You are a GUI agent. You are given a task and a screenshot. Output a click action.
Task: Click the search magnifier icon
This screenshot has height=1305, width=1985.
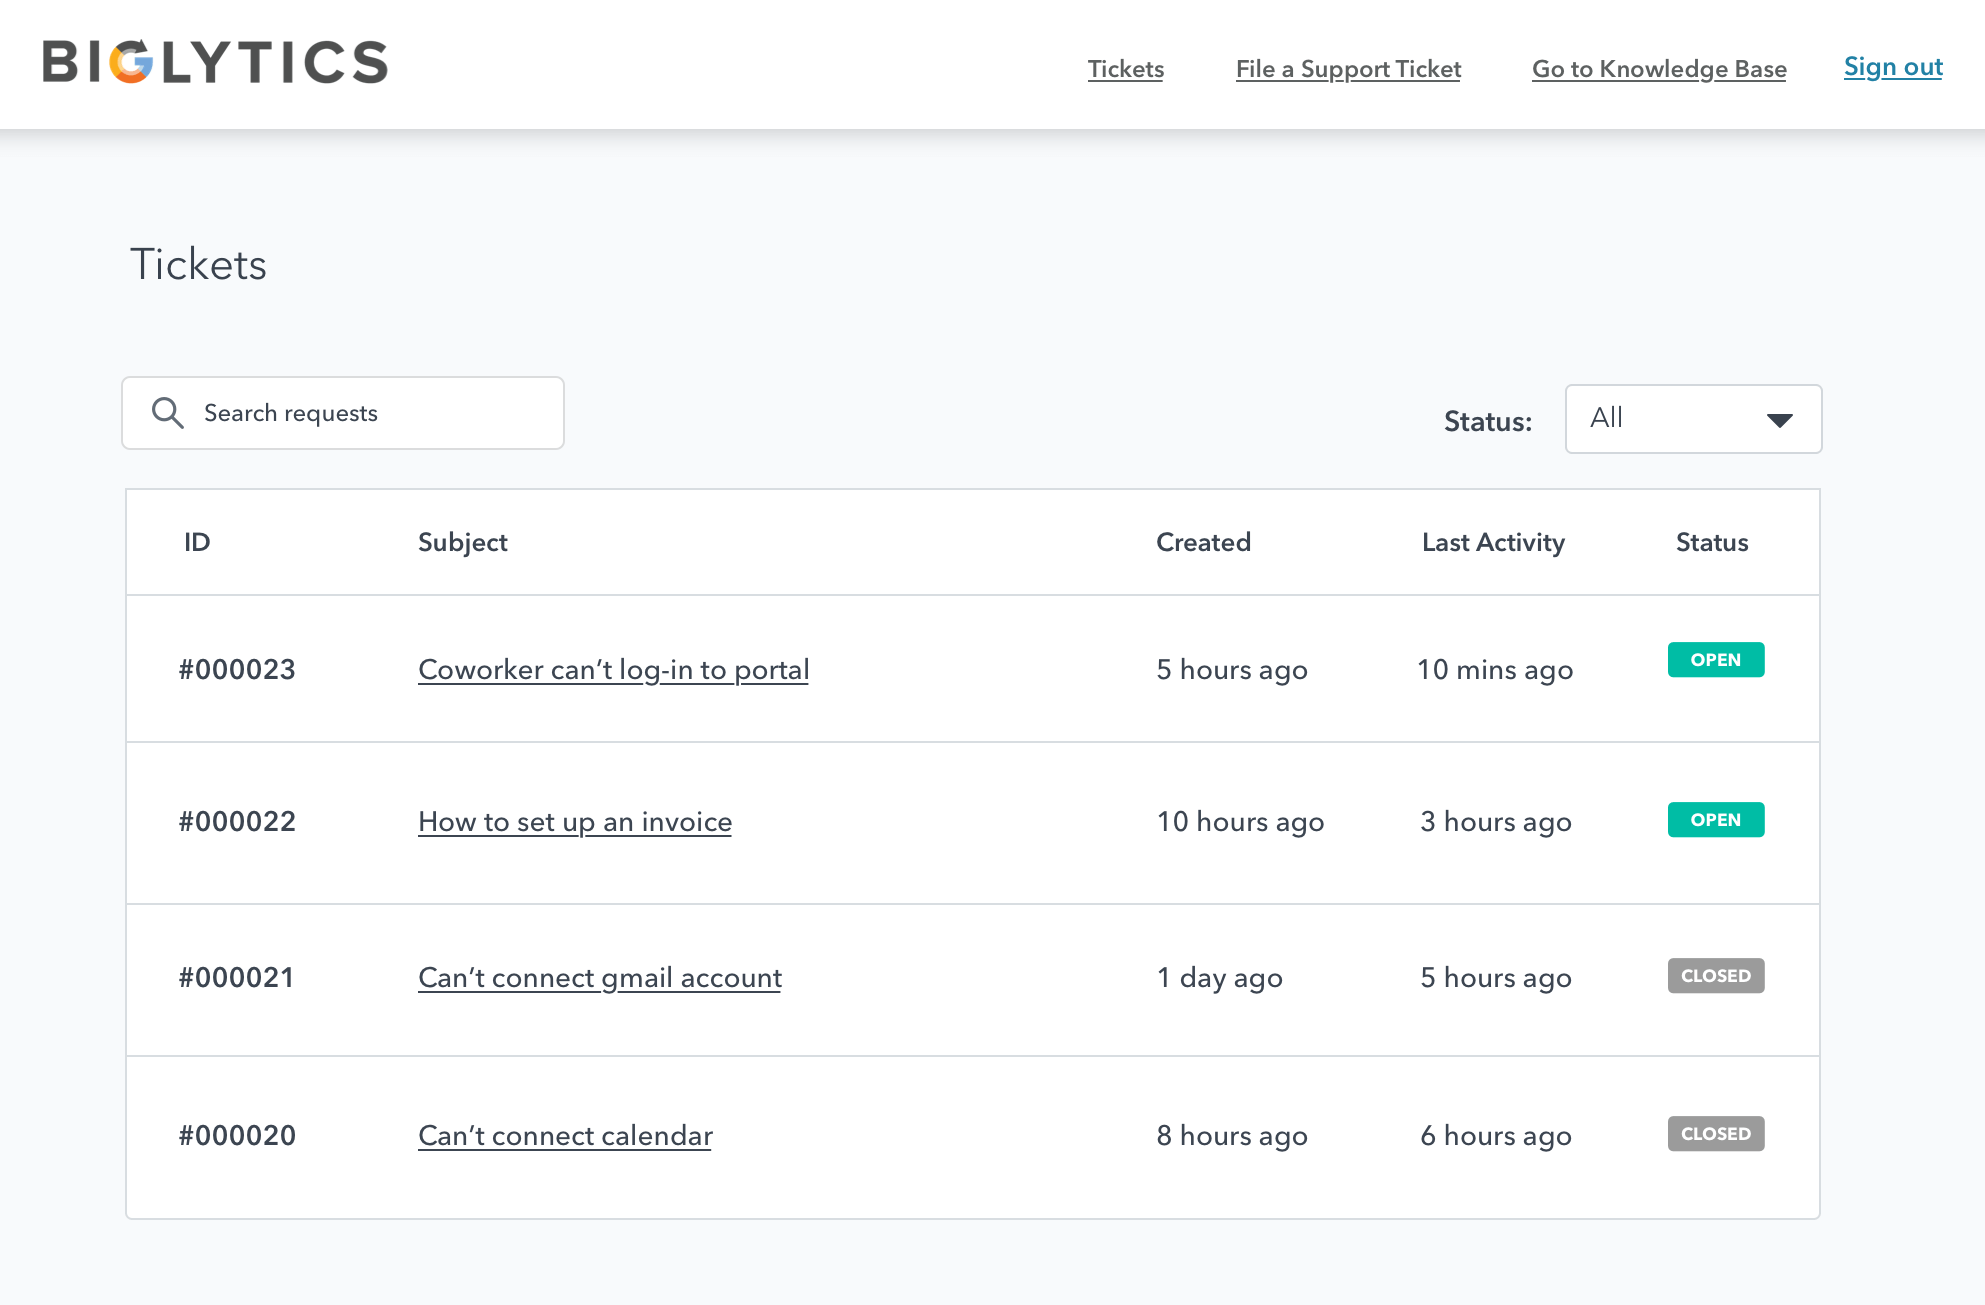pos(167,413)
